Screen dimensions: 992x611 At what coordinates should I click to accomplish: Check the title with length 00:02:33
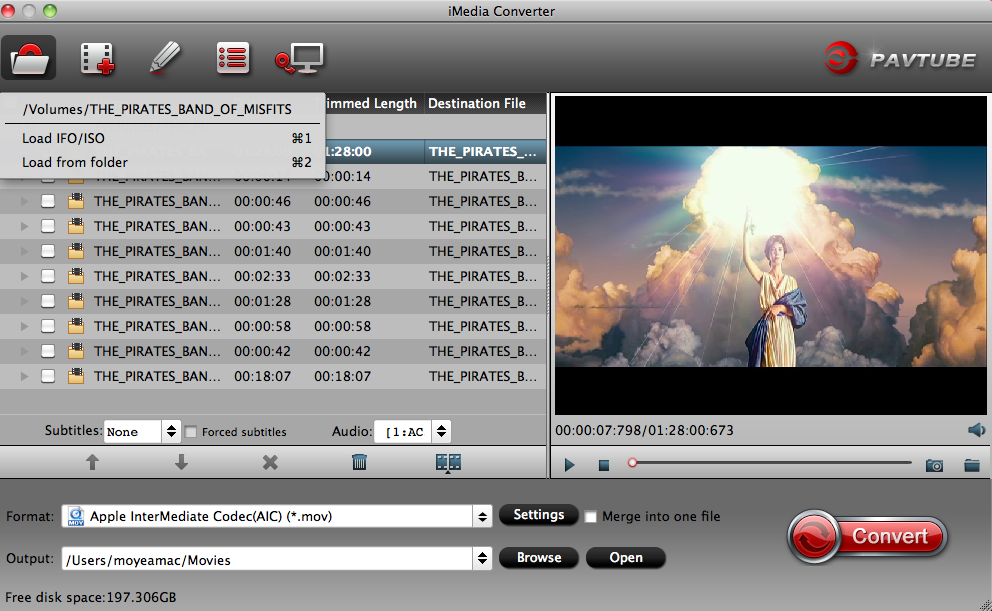click(48, 276)
